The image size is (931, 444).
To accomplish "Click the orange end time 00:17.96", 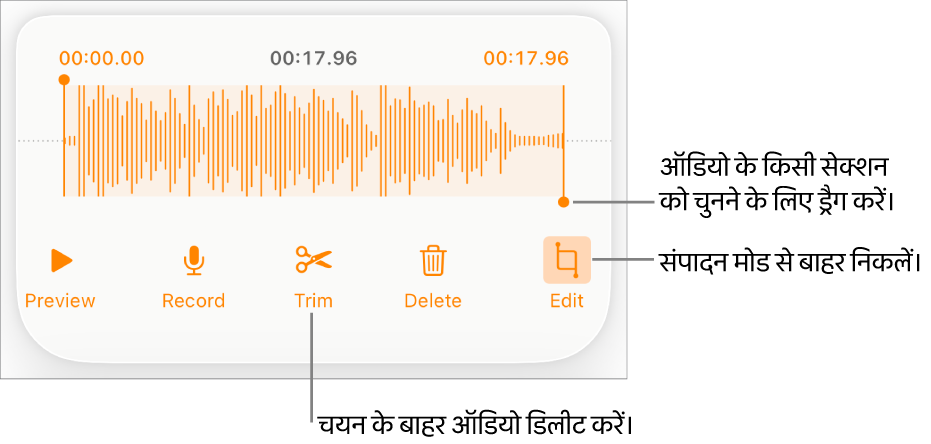I will pyautogui.click(x=526, y=58).
